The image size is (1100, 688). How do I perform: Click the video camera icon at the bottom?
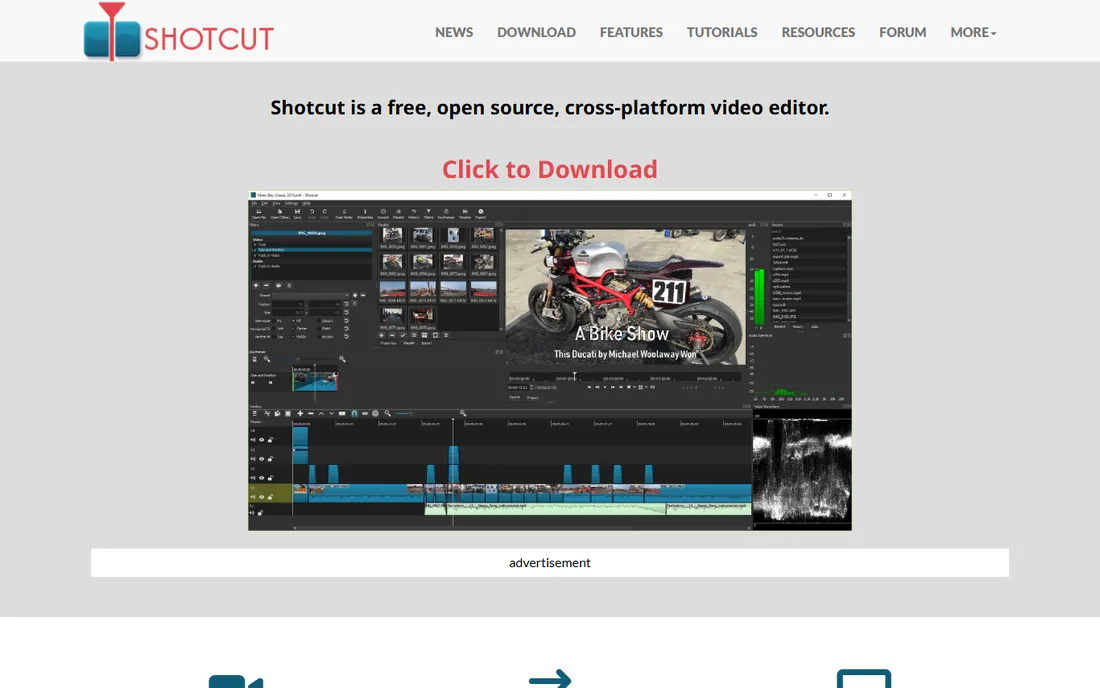(x=236, y=681)
